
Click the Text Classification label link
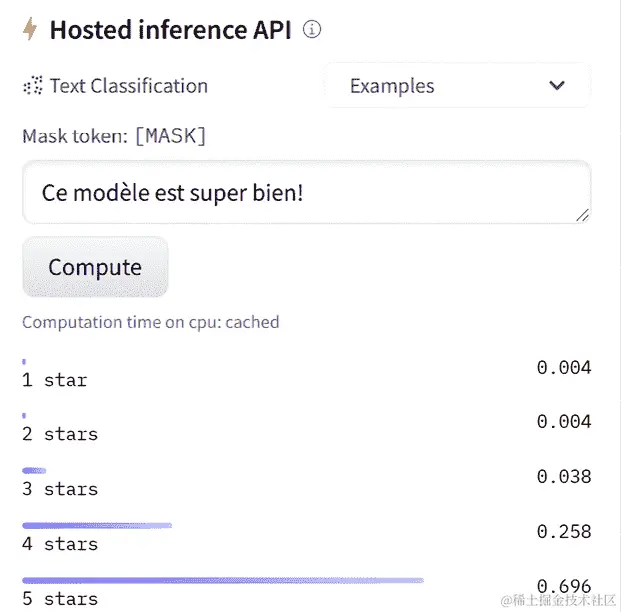pos(128,86)
